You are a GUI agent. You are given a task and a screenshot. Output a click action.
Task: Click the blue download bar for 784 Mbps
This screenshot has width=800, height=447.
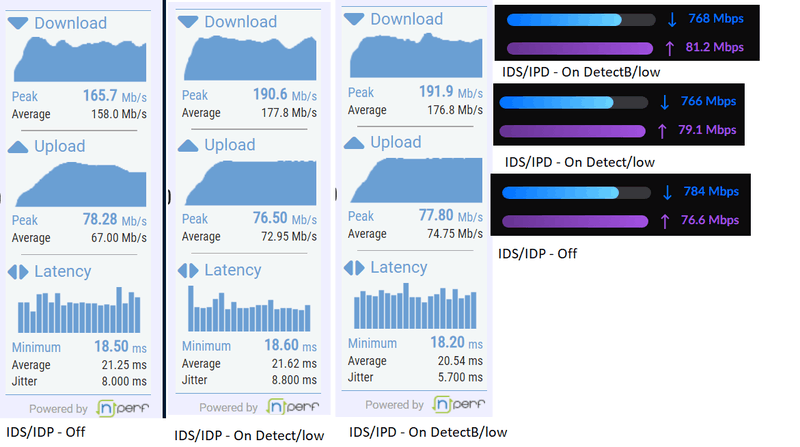[x=576, y=193]
